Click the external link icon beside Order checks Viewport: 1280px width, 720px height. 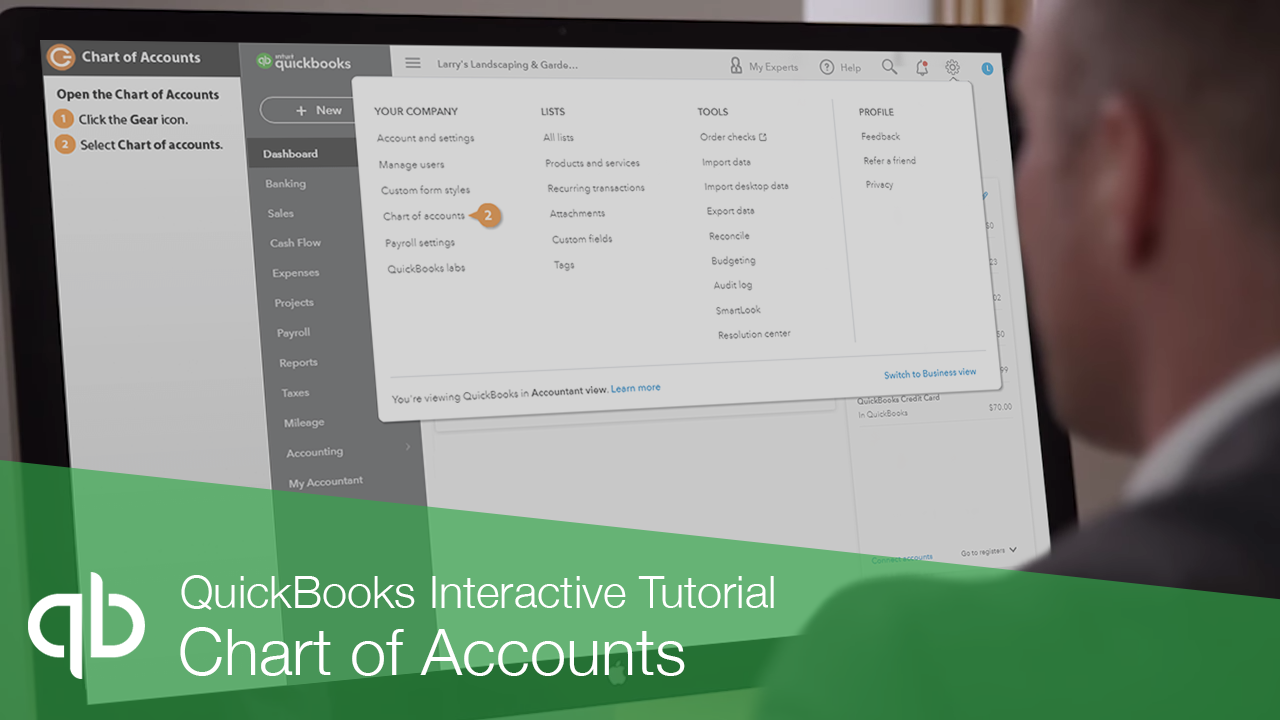tap(761, 137)
